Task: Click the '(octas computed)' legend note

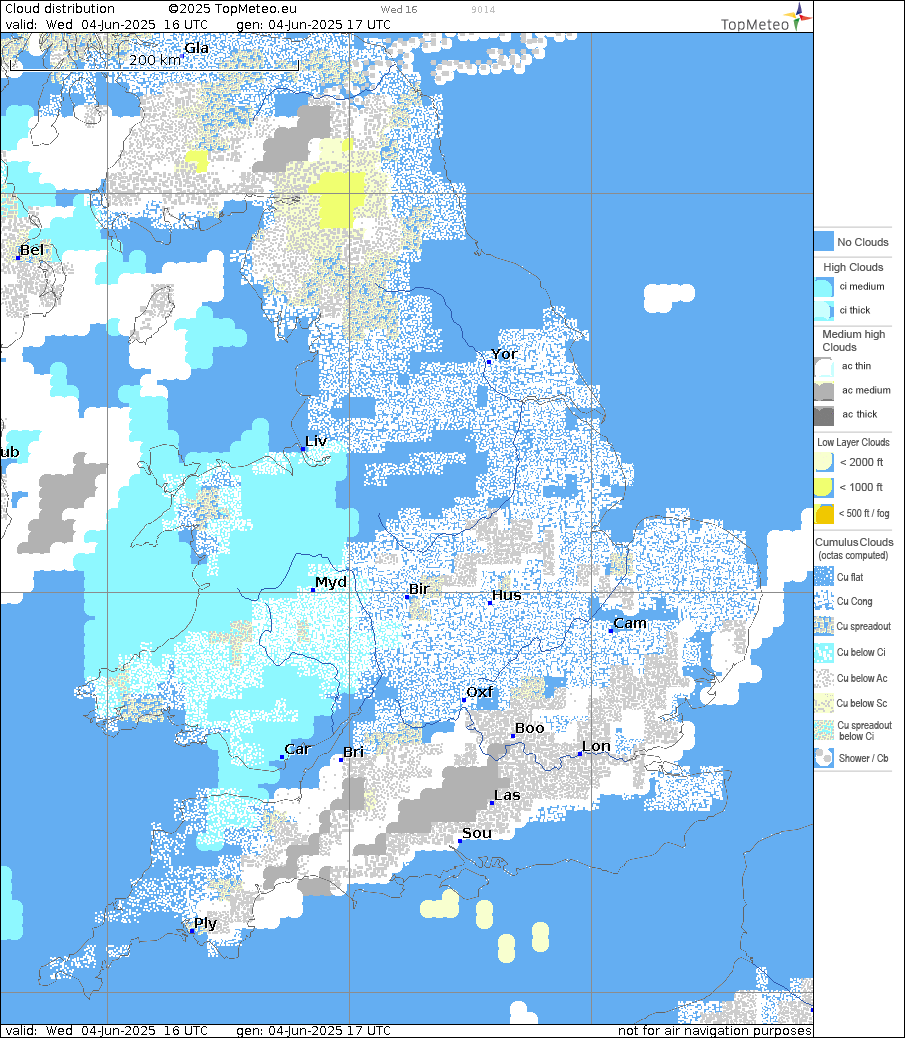Action: tap(853, 555)
